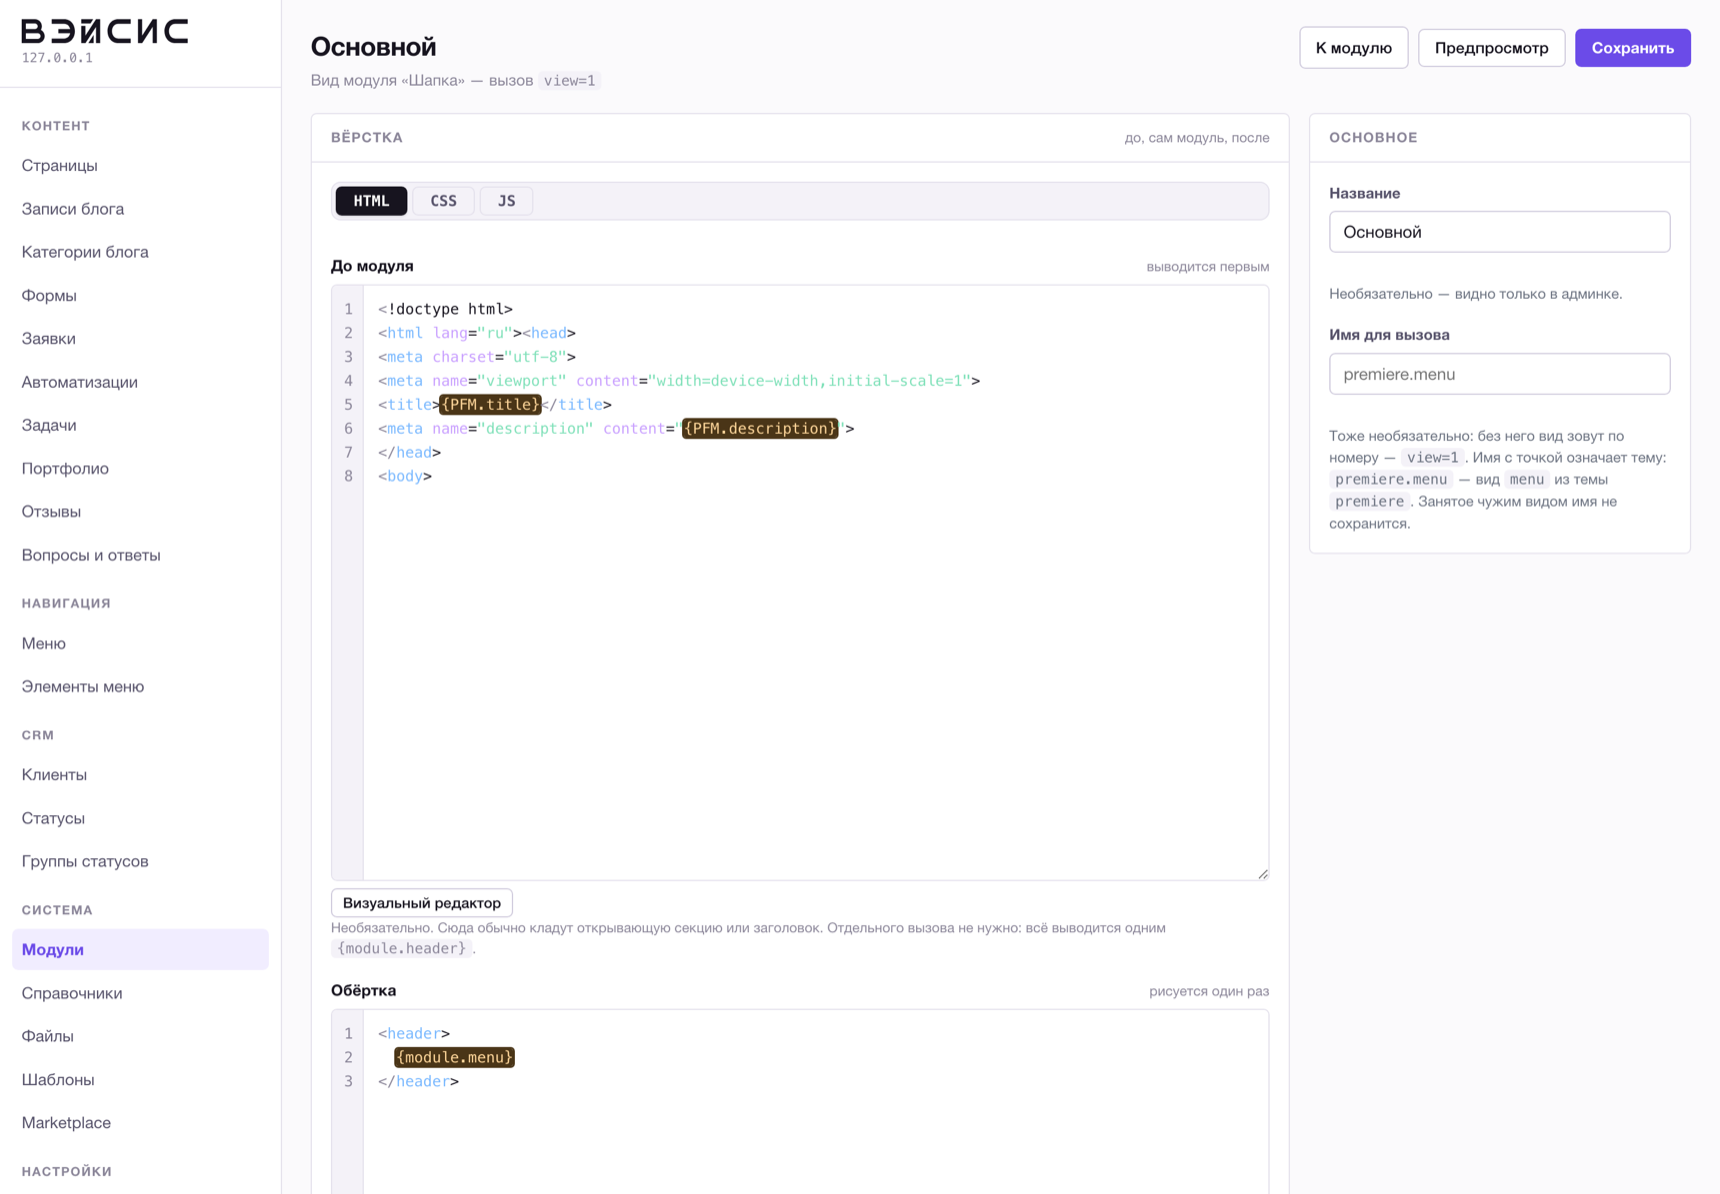1720x1194 pixels.
Task: Go to Файлы section
Action: [48, 1036]
